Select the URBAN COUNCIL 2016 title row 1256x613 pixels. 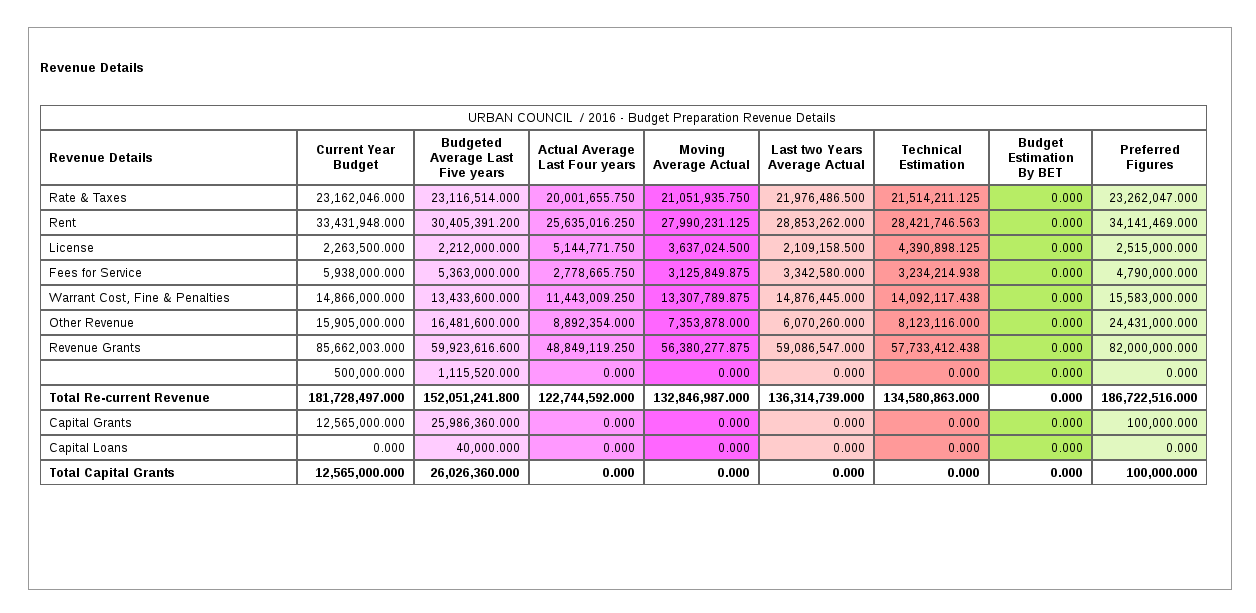[x=623, y=118]
